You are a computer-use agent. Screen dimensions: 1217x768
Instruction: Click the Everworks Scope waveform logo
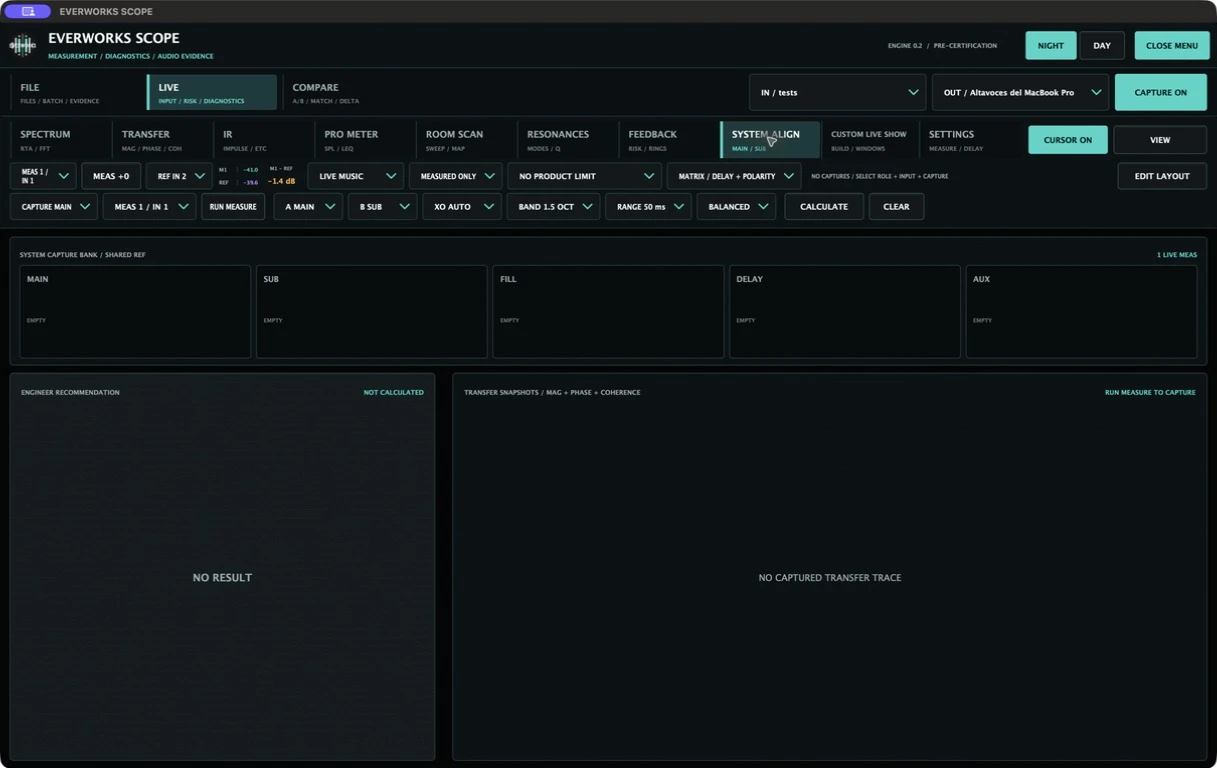point(22,45)
